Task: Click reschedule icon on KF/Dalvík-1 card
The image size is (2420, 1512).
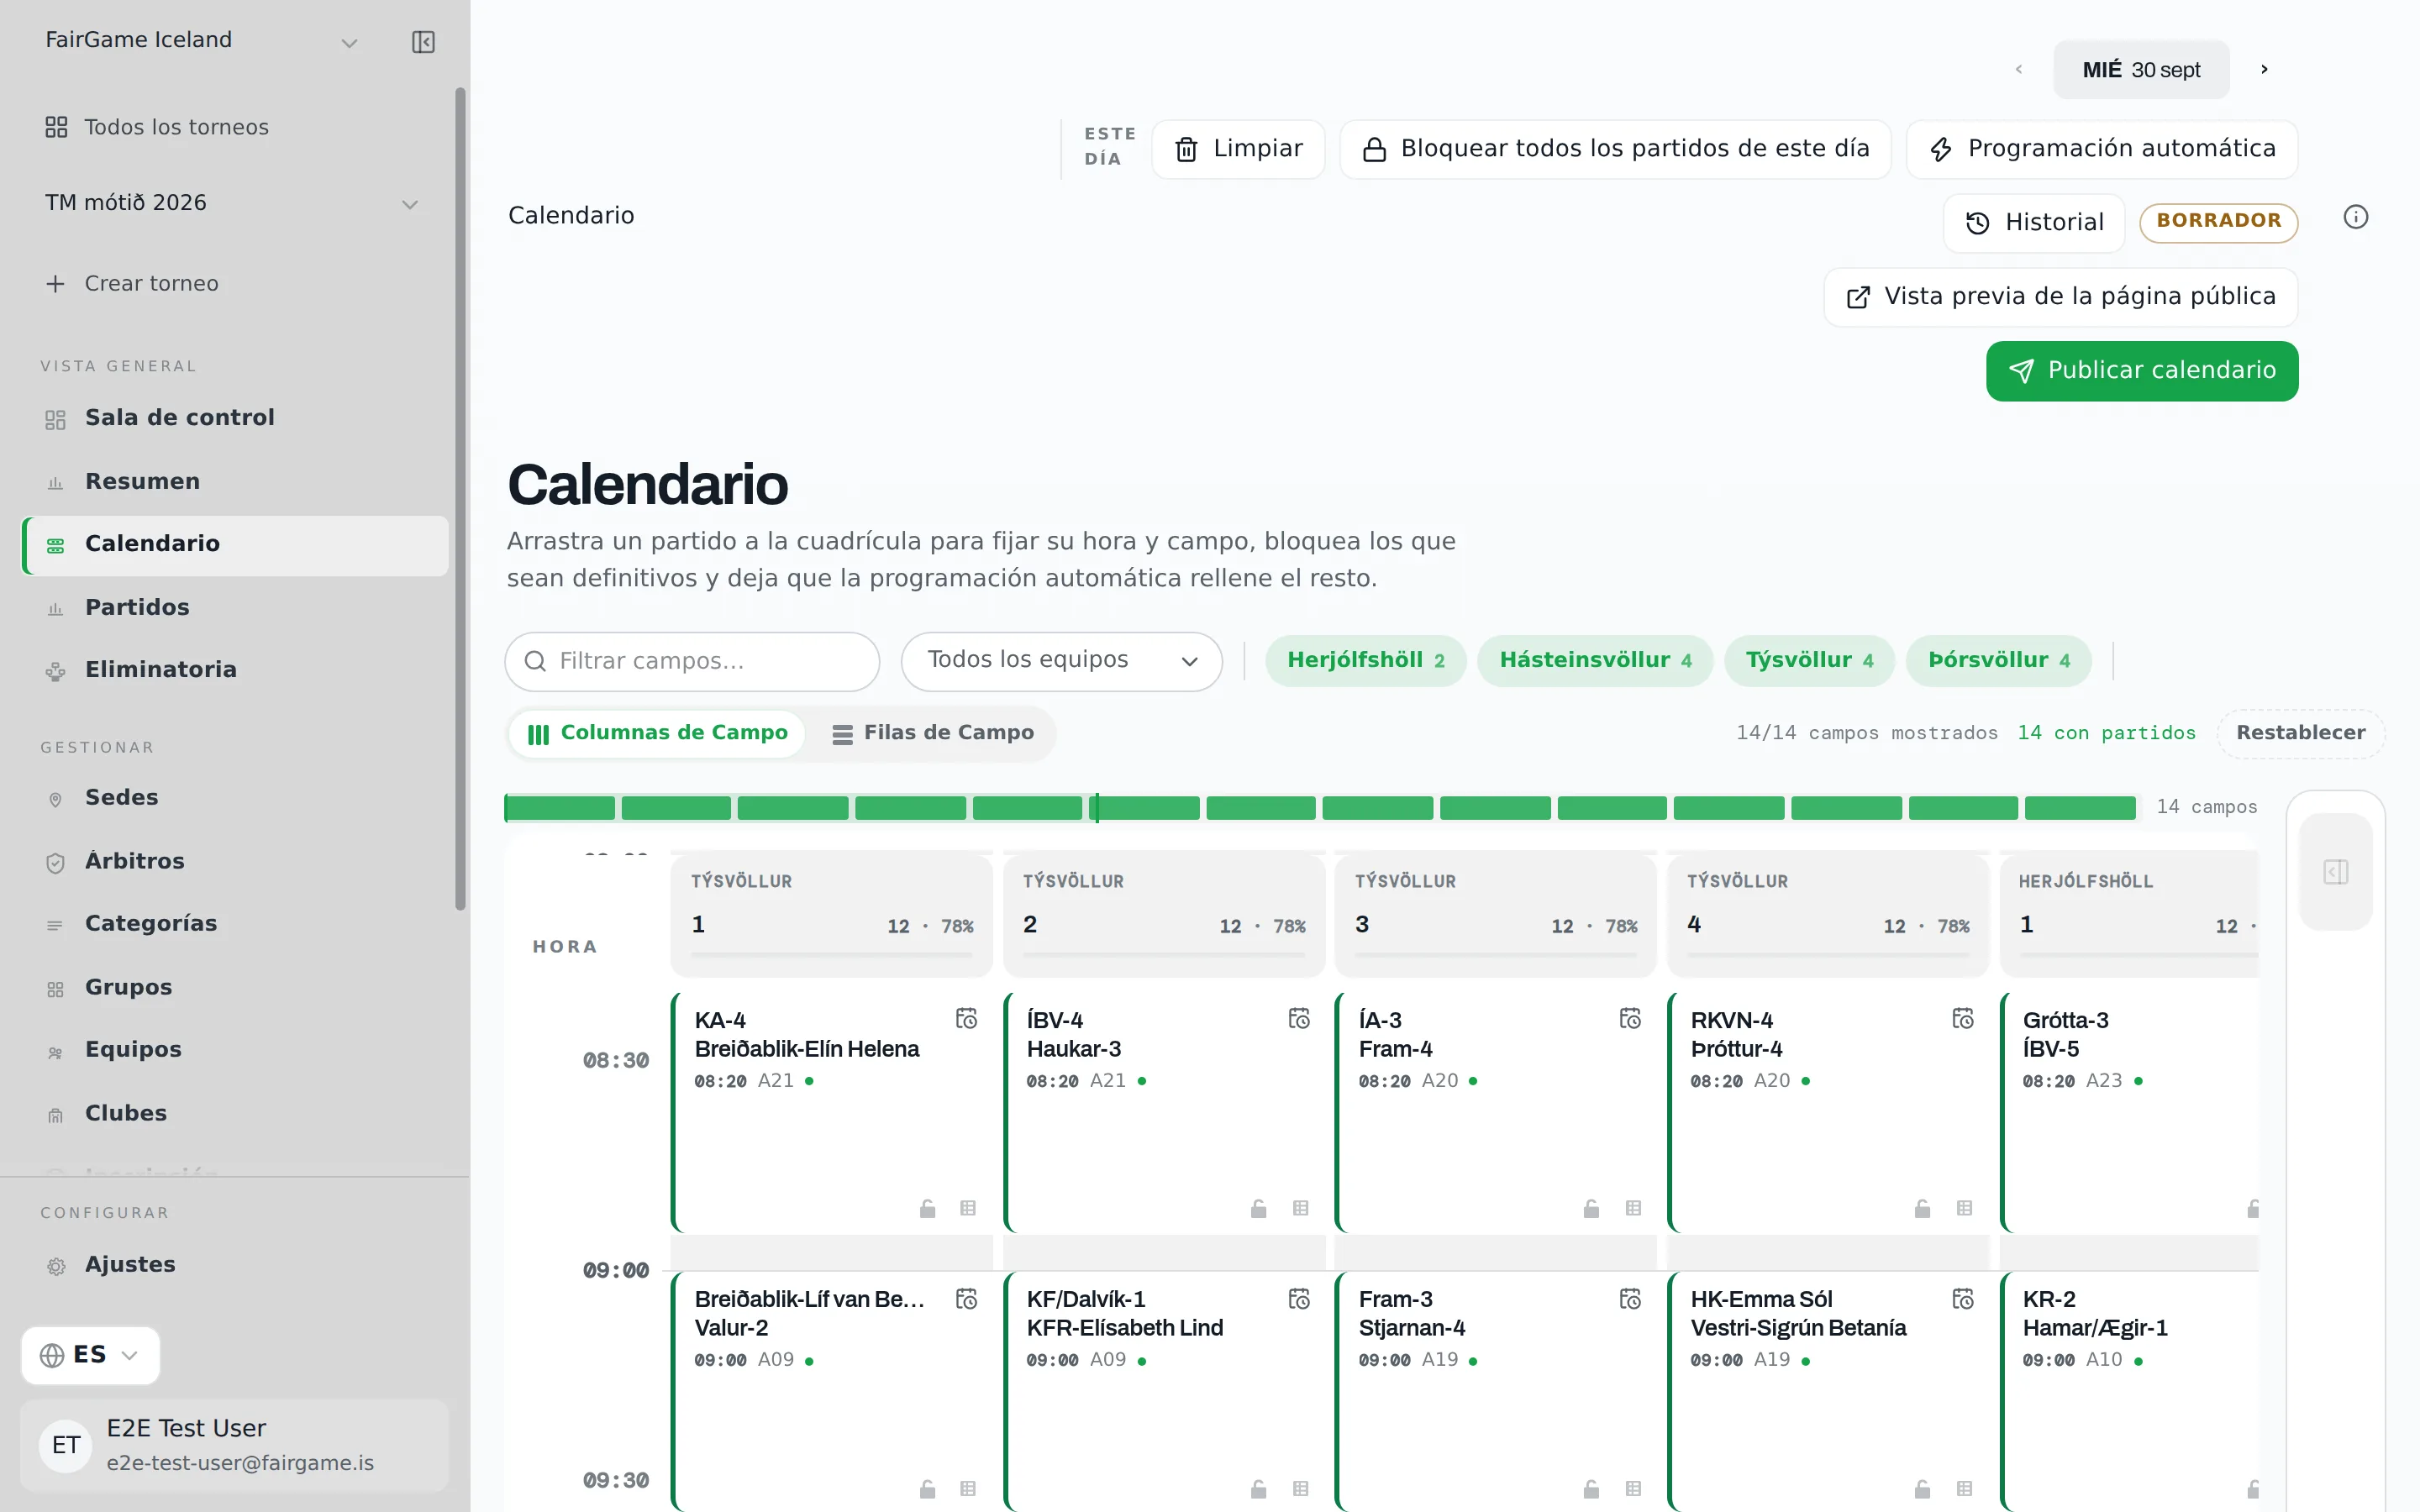Action: click(x=1298, y=1299)
